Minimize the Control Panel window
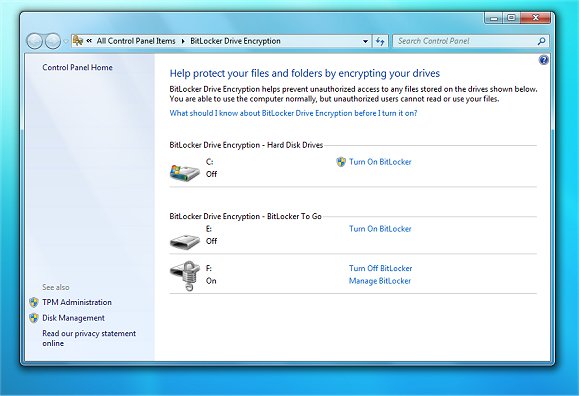 pos(494,17)
